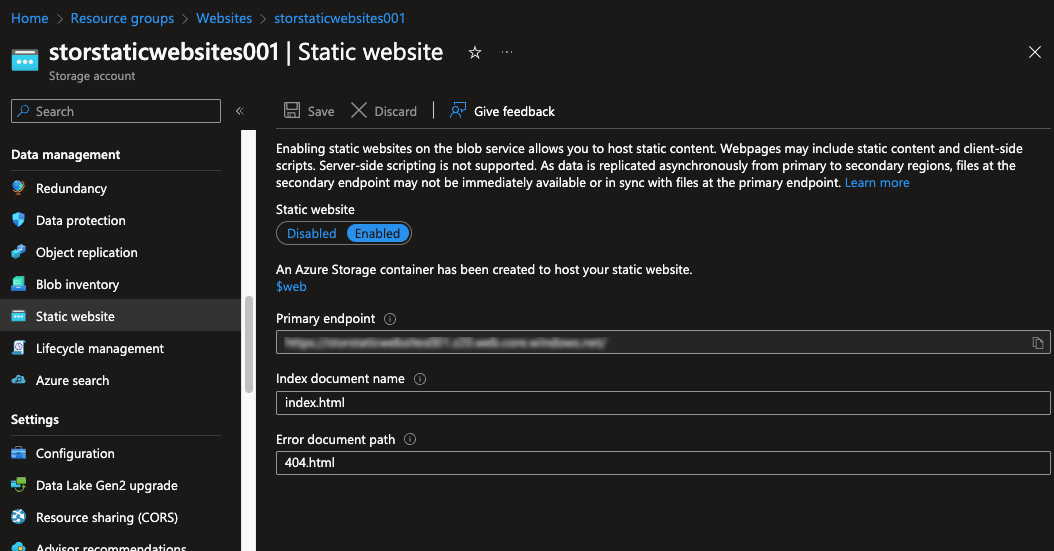Click the Lifecycle management icon
This screenshot has height=551, width=1054.
coord(19,348)
